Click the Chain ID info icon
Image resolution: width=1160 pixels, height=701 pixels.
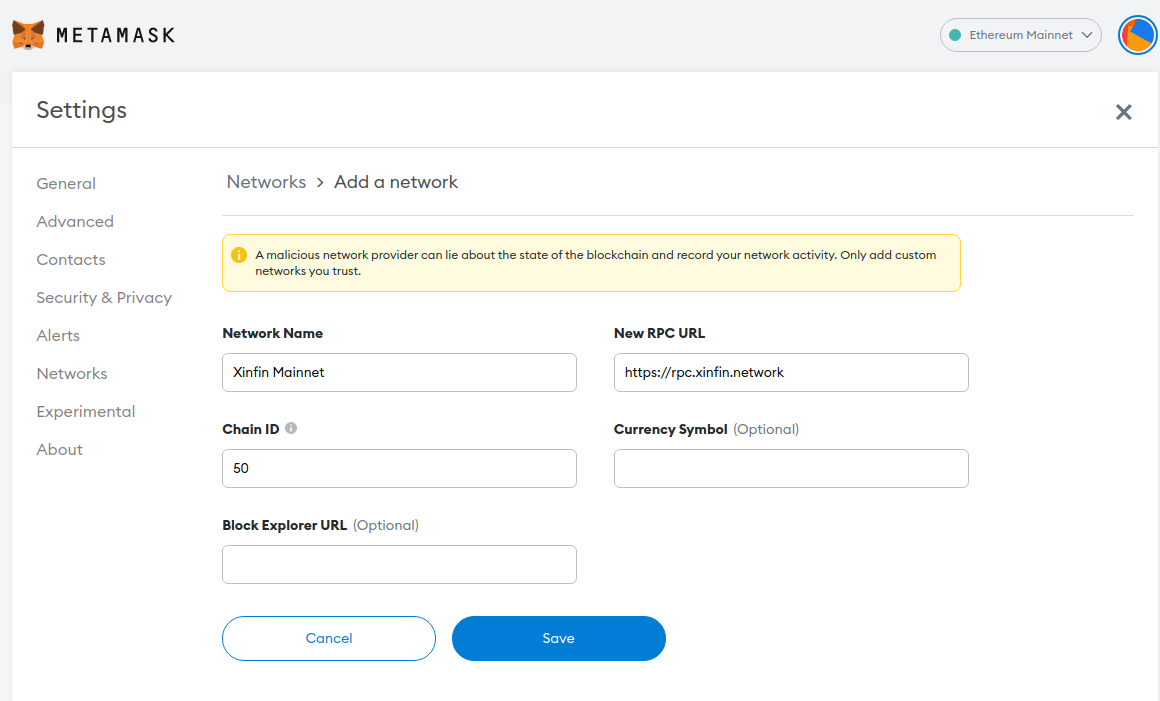click(291, 427)
